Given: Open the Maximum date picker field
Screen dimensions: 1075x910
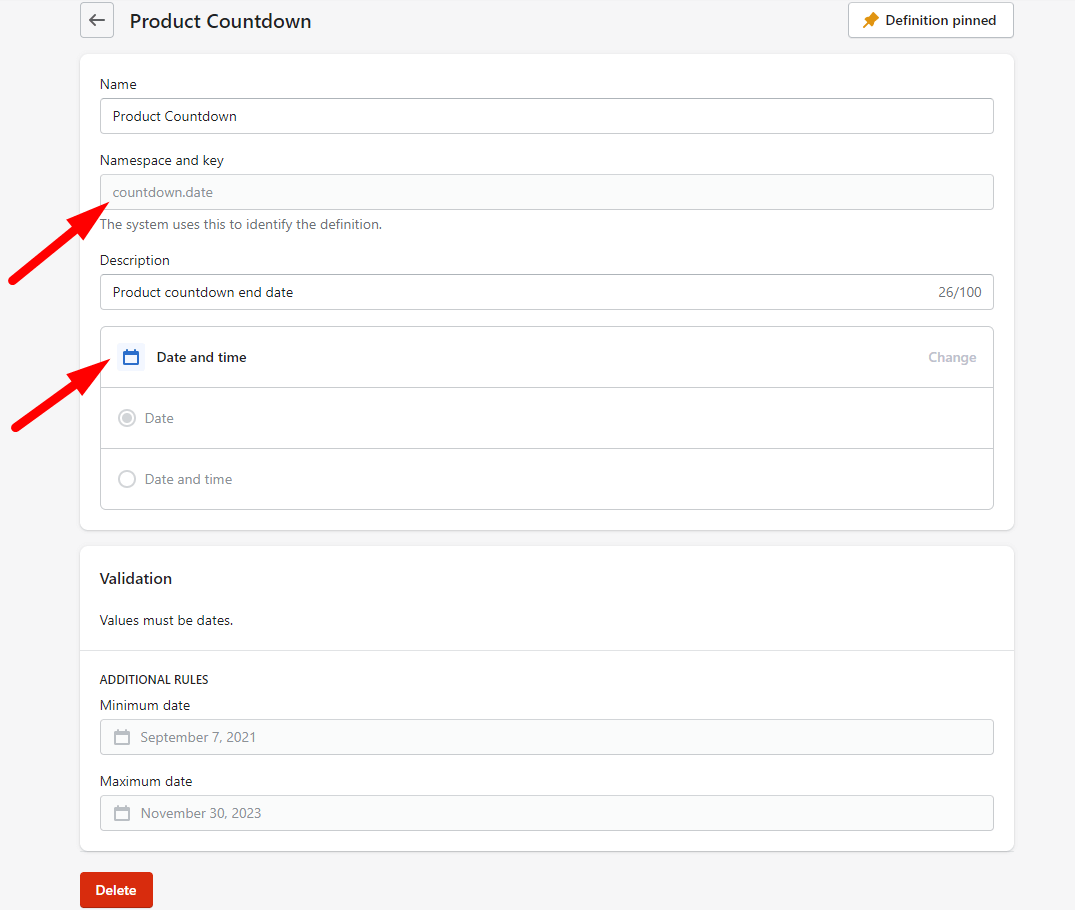Looking at the screenshot, I should (x=546, y=813).
